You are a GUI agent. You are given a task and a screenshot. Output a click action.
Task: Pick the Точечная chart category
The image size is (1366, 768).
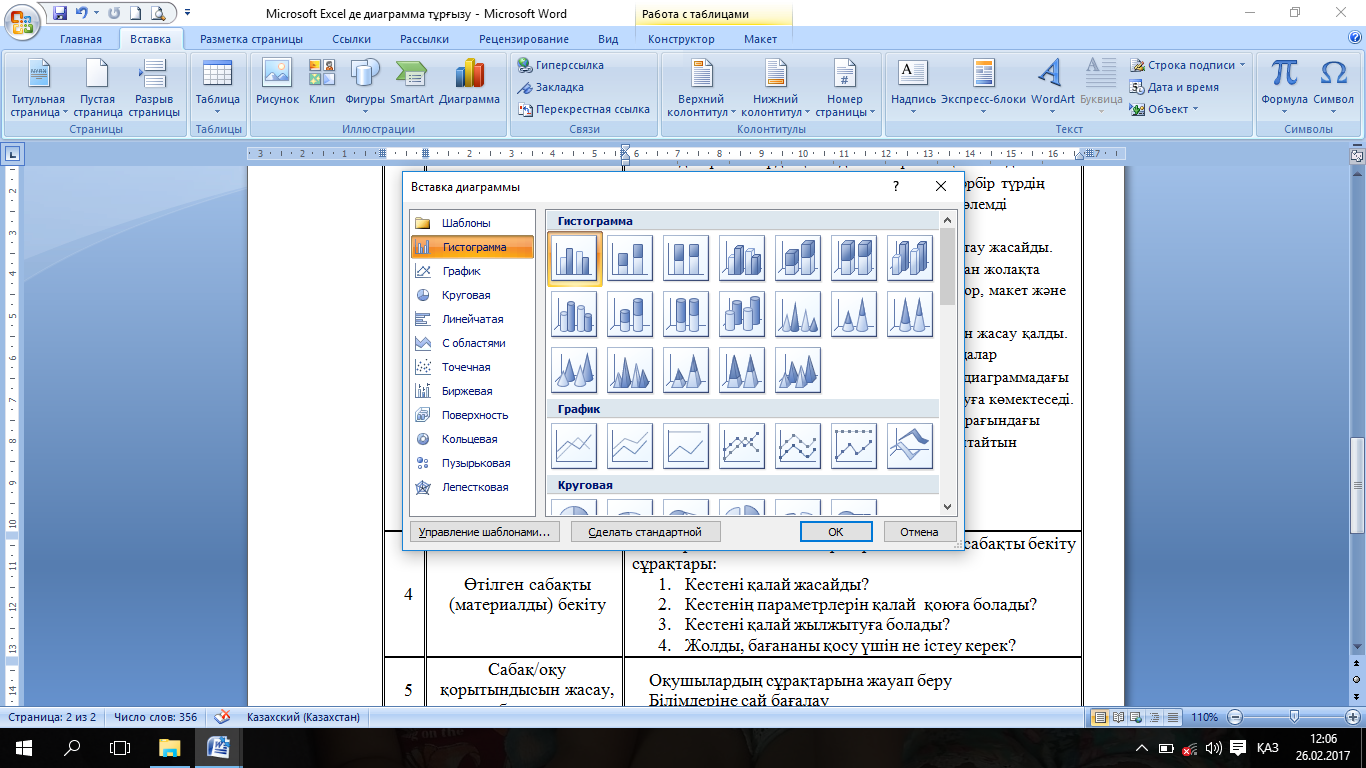pos(472,367)
